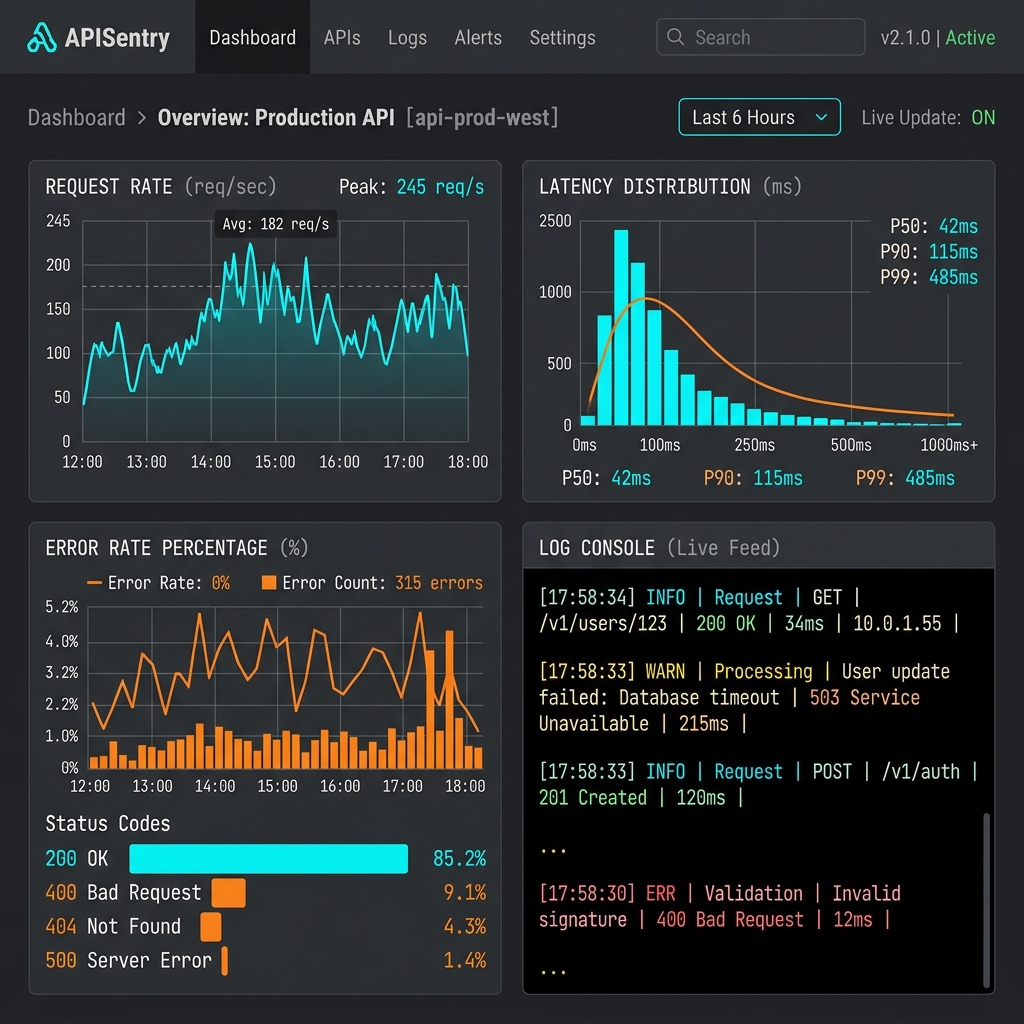Click the 4.3% percentage value
This screenshot has width=1024, height=1024.
[465, 927]
